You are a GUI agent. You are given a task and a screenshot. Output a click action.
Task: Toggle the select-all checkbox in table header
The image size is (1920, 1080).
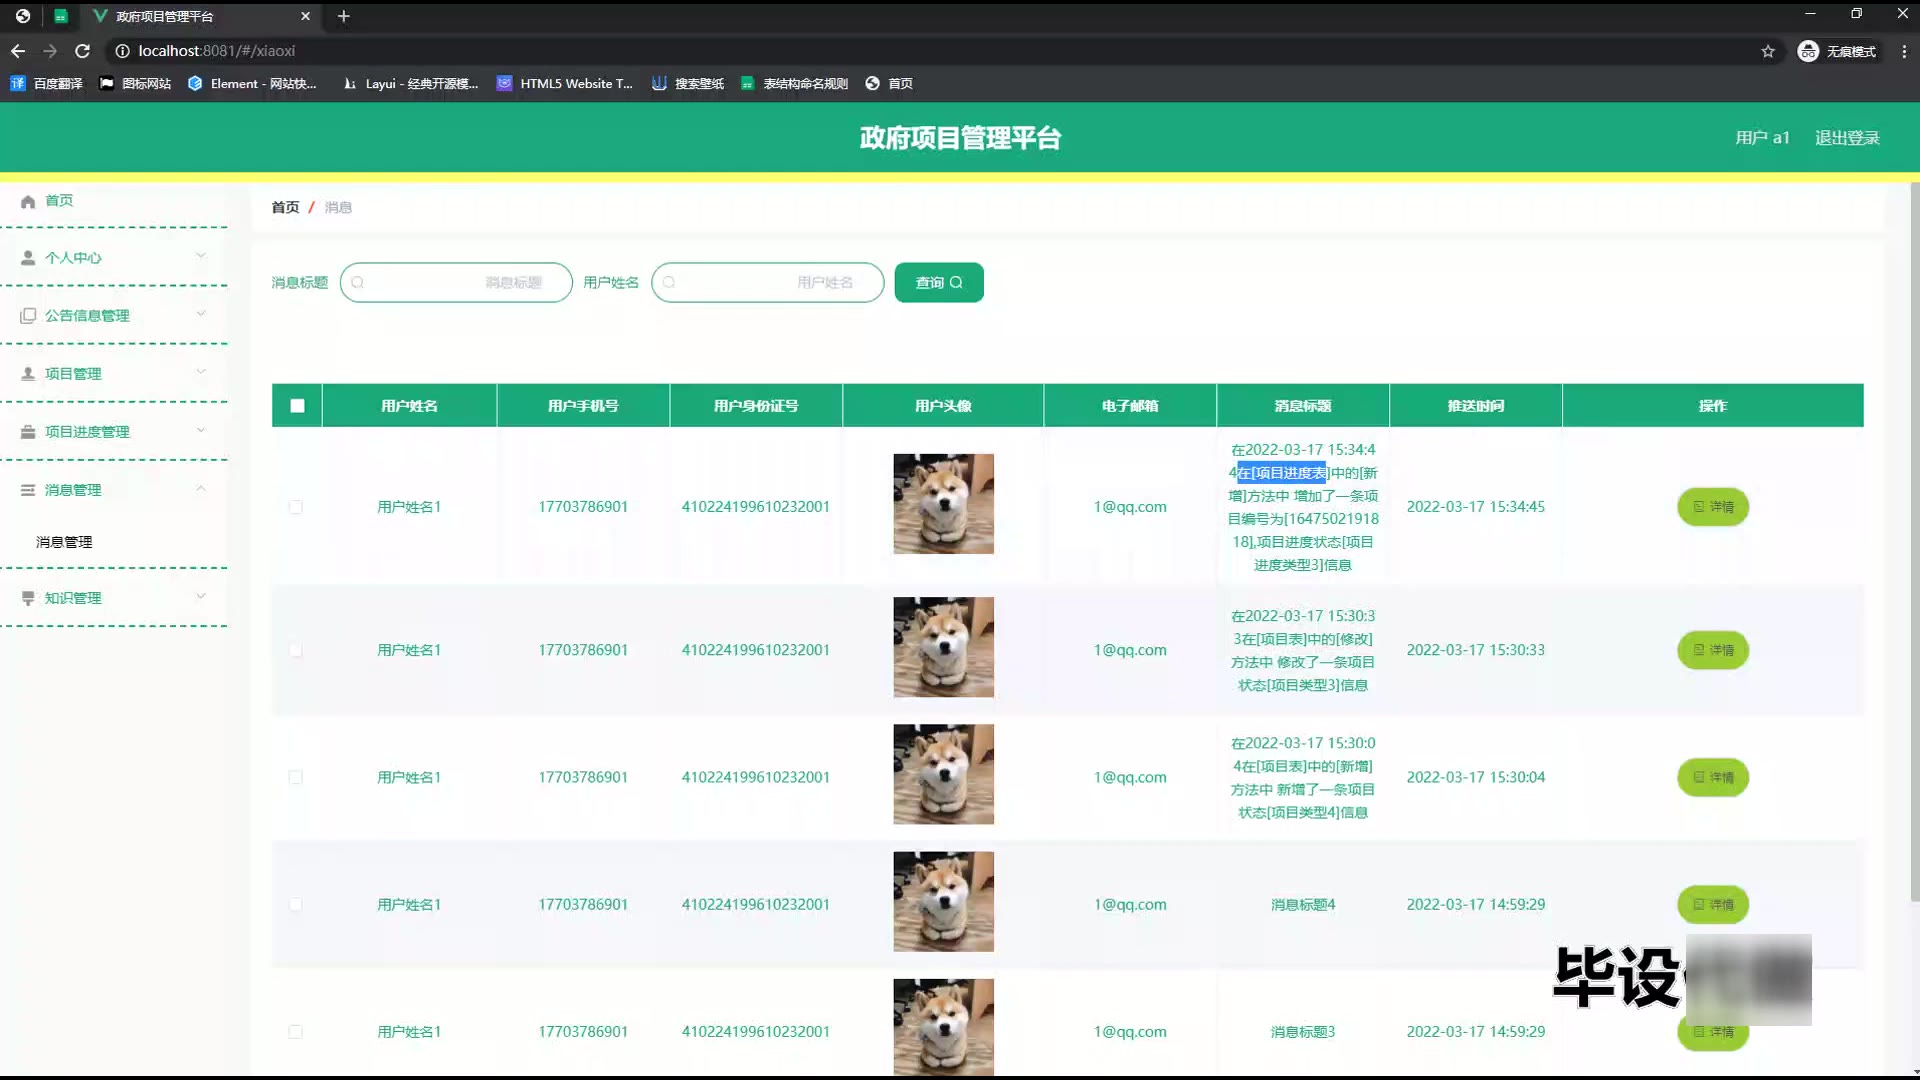pyautogui.click(x=297, y=406)
